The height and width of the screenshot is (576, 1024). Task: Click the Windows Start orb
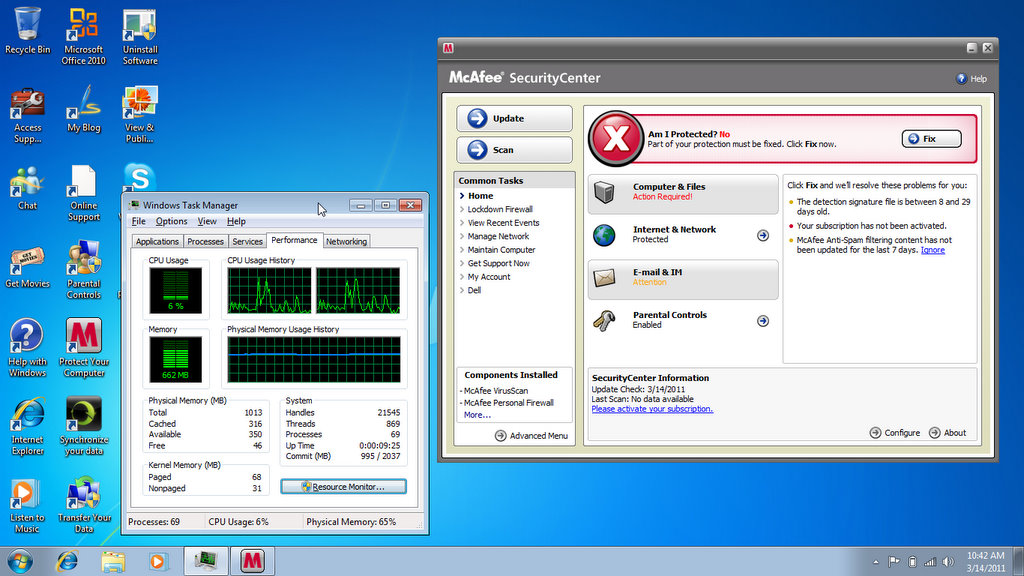20,561
